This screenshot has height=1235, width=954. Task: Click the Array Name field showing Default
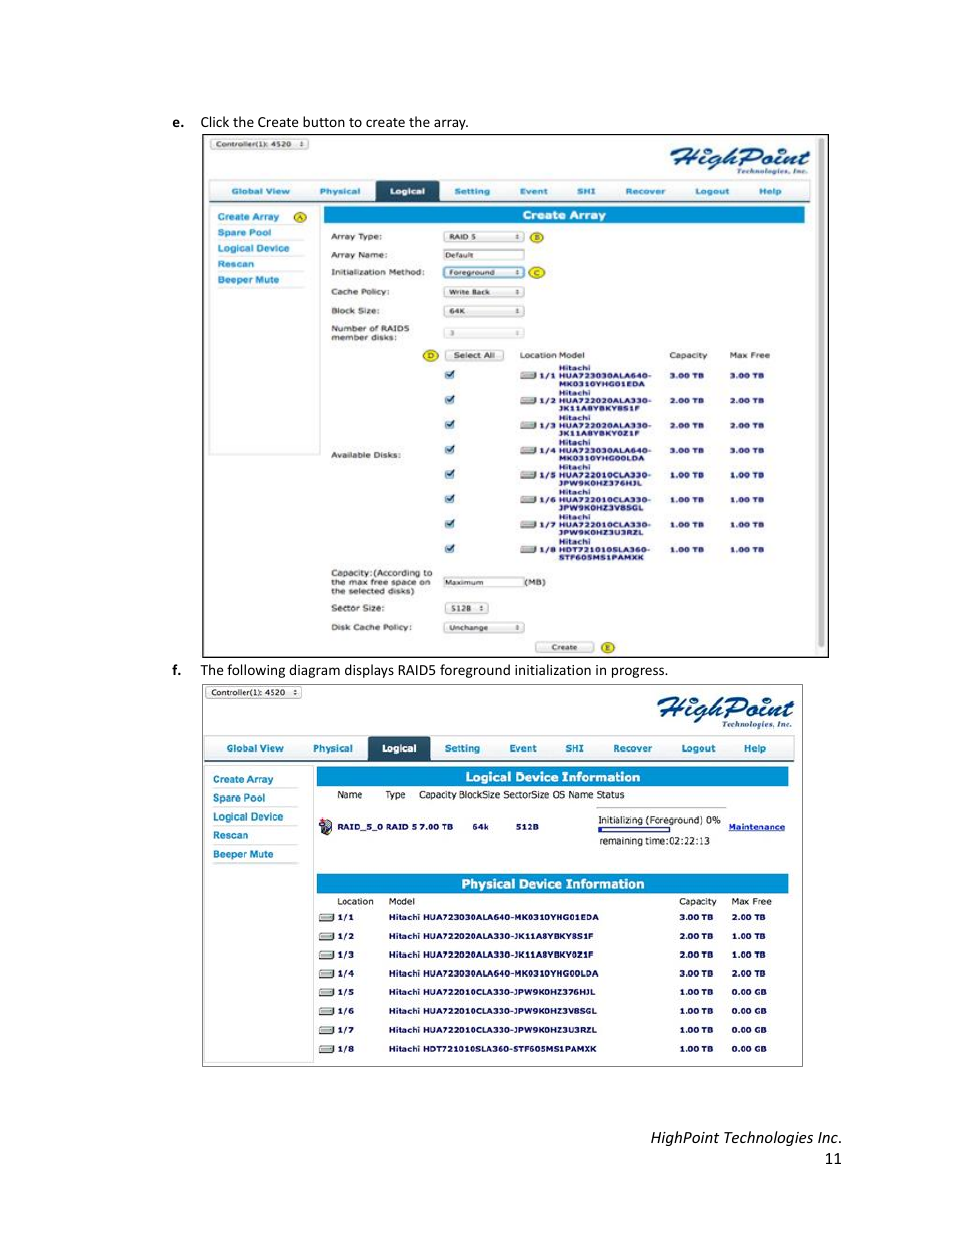tap(484, 255)
